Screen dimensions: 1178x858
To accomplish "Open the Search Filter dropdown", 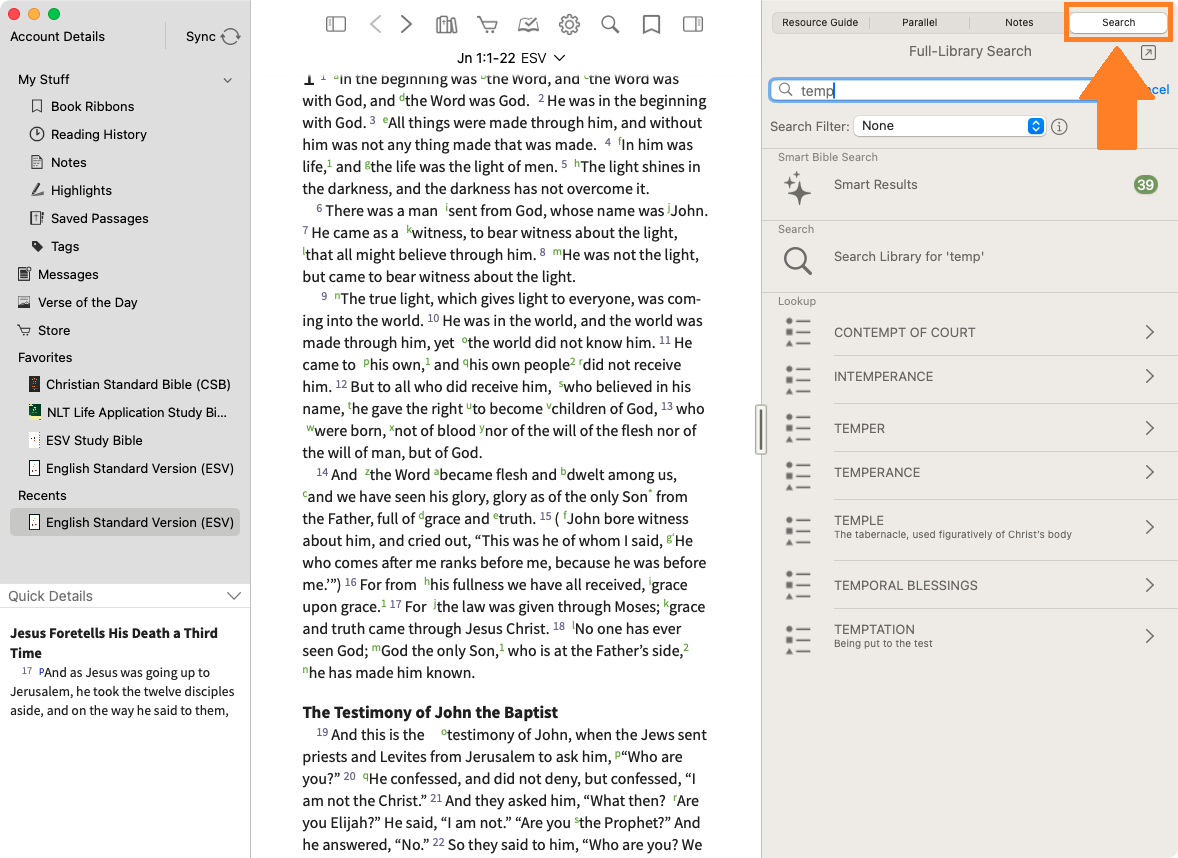I will coord(949,126).
